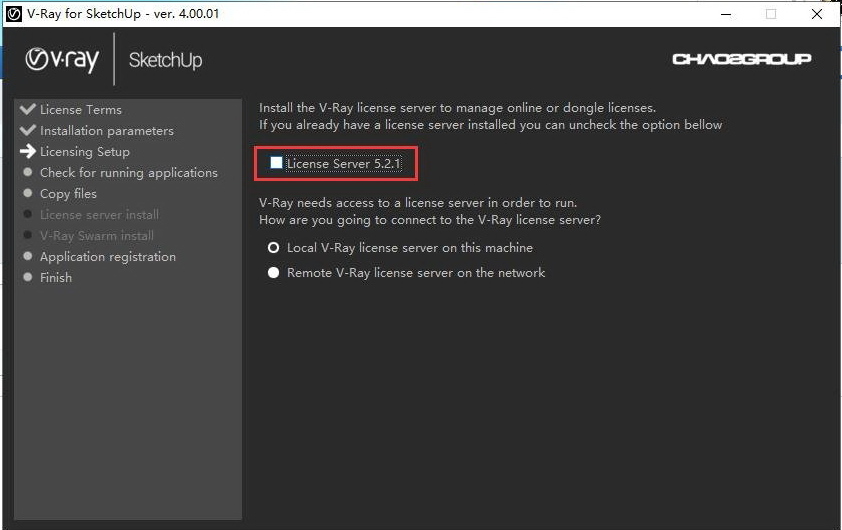This screenshot has width=842, height=530.
Task: Click the disabled maximize window button
Action: point(771,14)
